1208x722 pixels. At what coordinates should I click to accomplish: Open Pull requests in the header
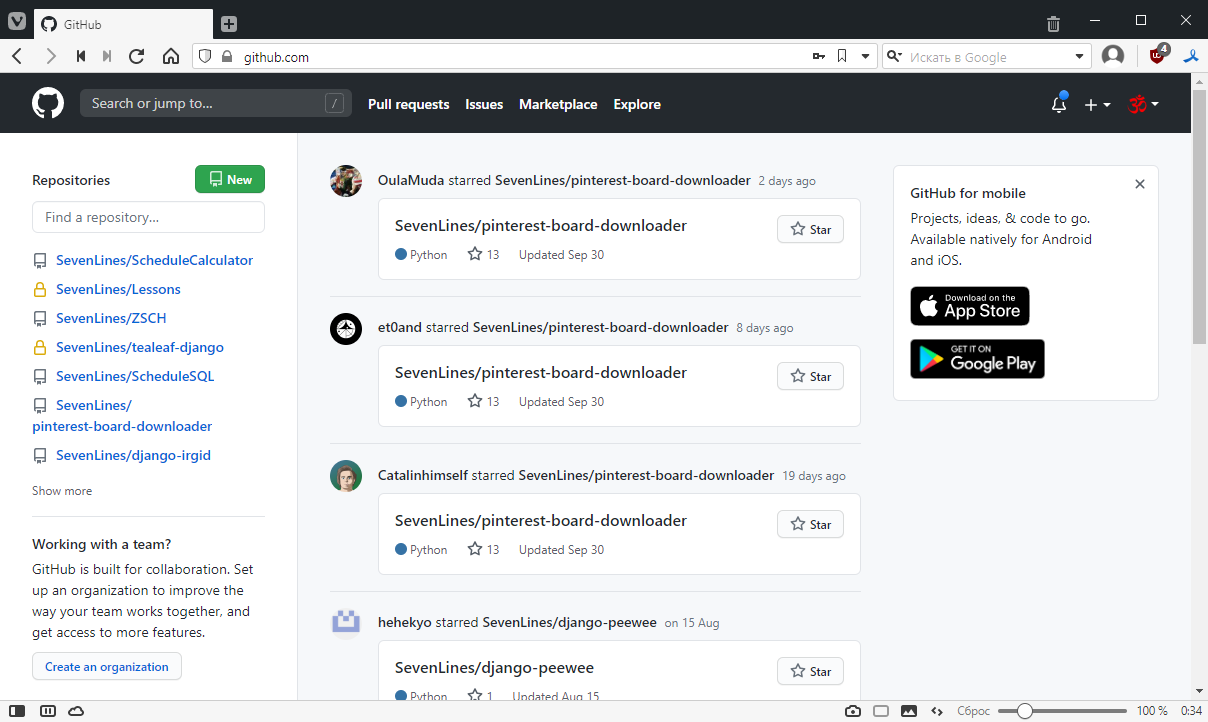pyautogui.click(x=408, y=104)
